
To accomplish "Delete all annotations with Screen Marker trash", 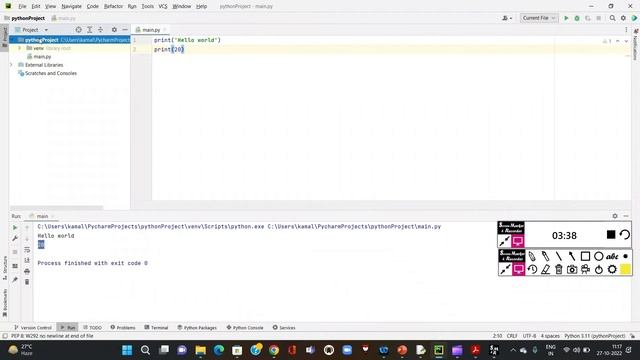I will 559,269.
